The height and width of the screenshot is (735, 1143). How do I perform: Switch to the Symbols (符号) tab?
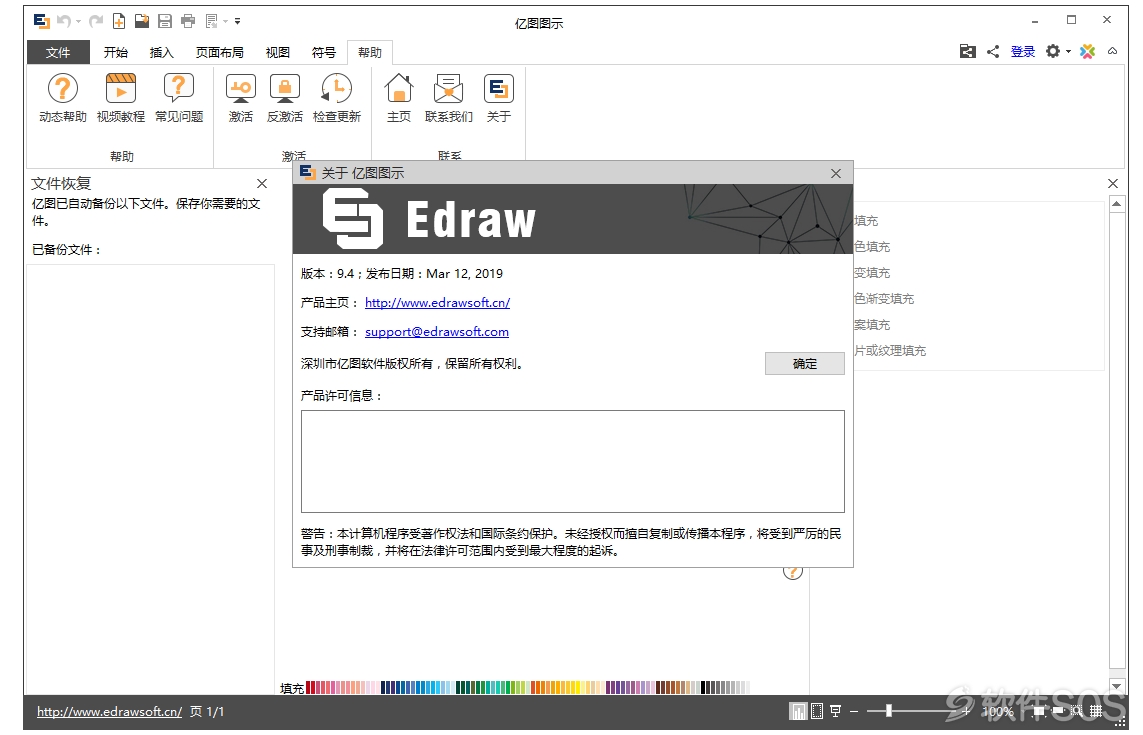point(324,52)
